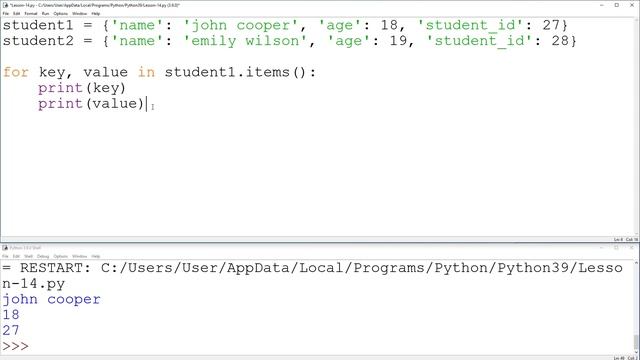Open the Edit menu in the editor window
Screen dimensions: 640x360
(x=17, y=13)
